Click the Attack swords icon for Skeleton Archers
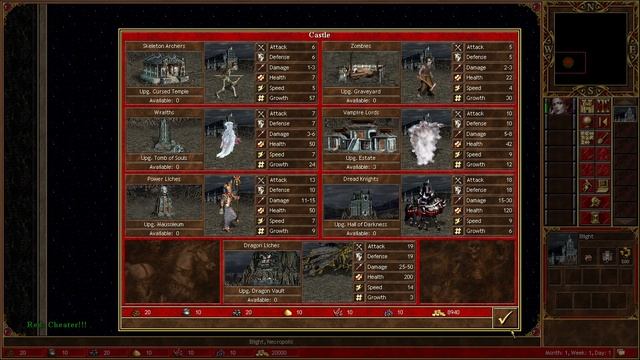Viewport: 640px width, 360px height. (x=261, y=47)
